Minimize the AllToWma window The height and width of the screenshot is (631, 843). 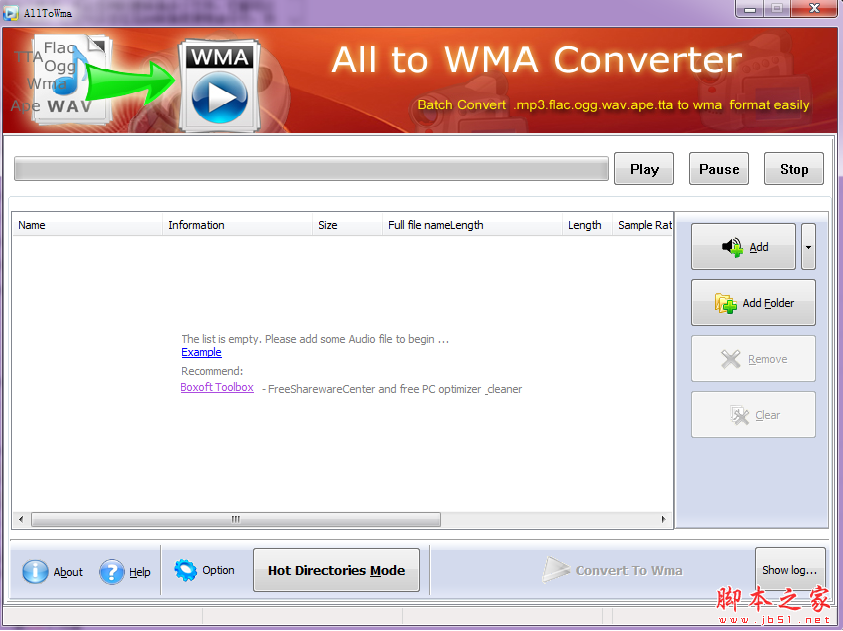[750, 9]
